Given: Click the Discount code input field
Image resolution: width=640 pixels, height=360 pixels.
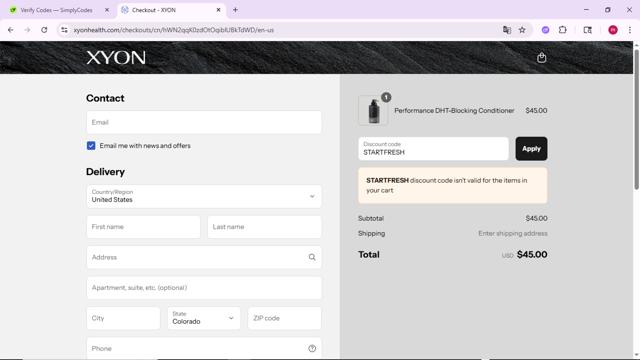Looking at the screenshot, I should (433, 149).
